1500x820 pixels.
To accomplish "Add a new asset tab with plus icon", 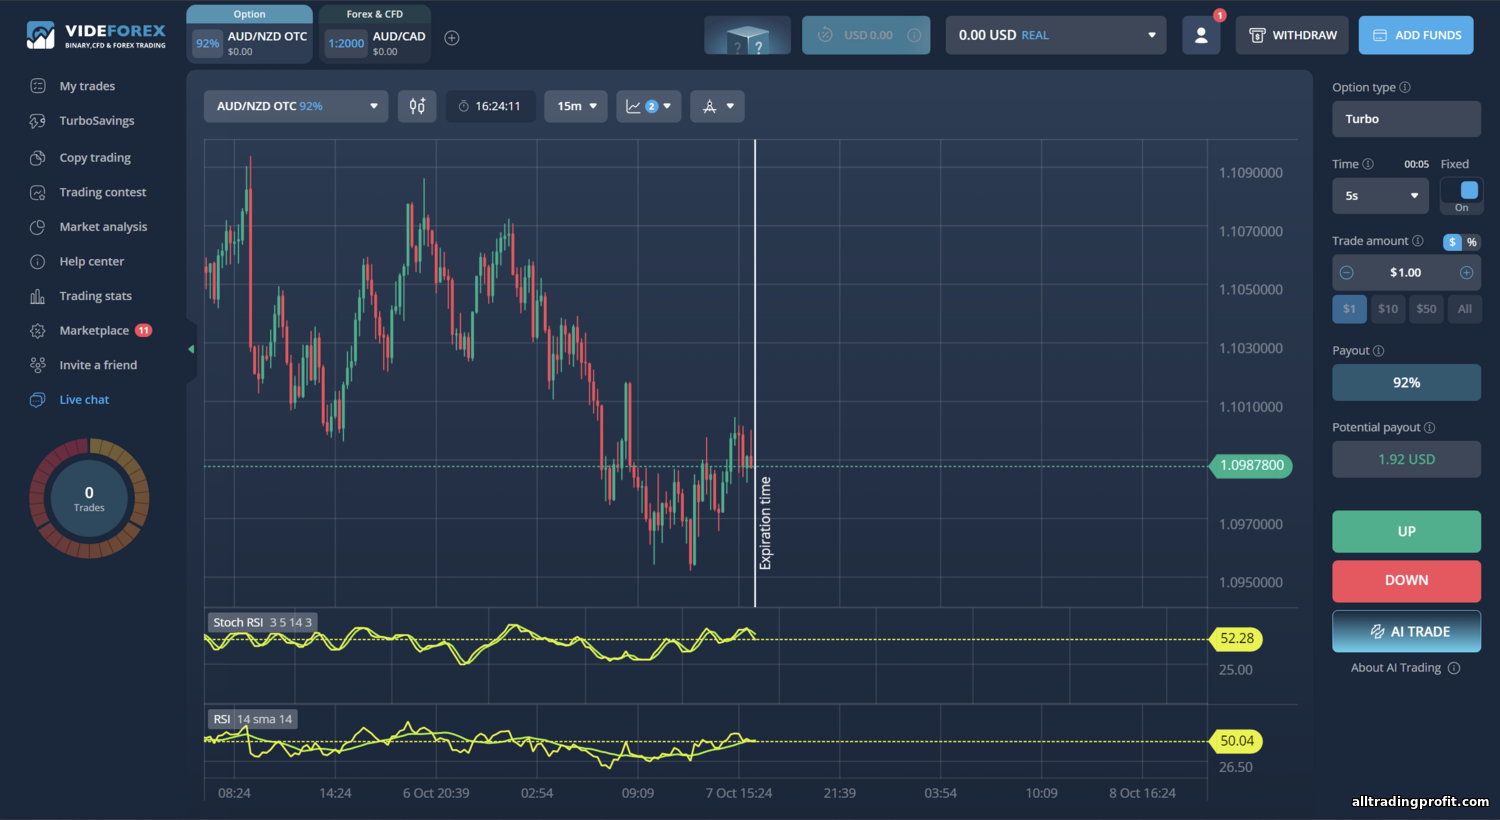I will point(452,38).
